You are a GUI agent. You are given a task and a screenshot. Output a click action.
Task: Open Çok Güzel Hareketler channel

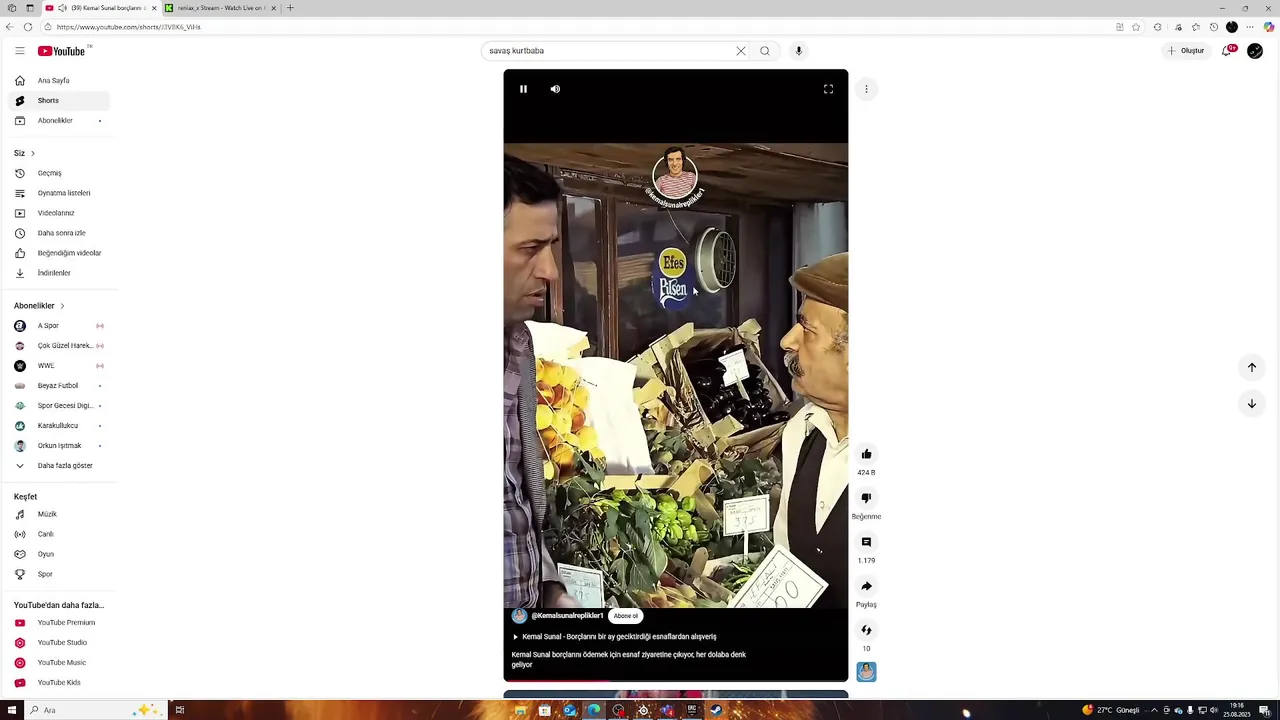pos(60,346)
